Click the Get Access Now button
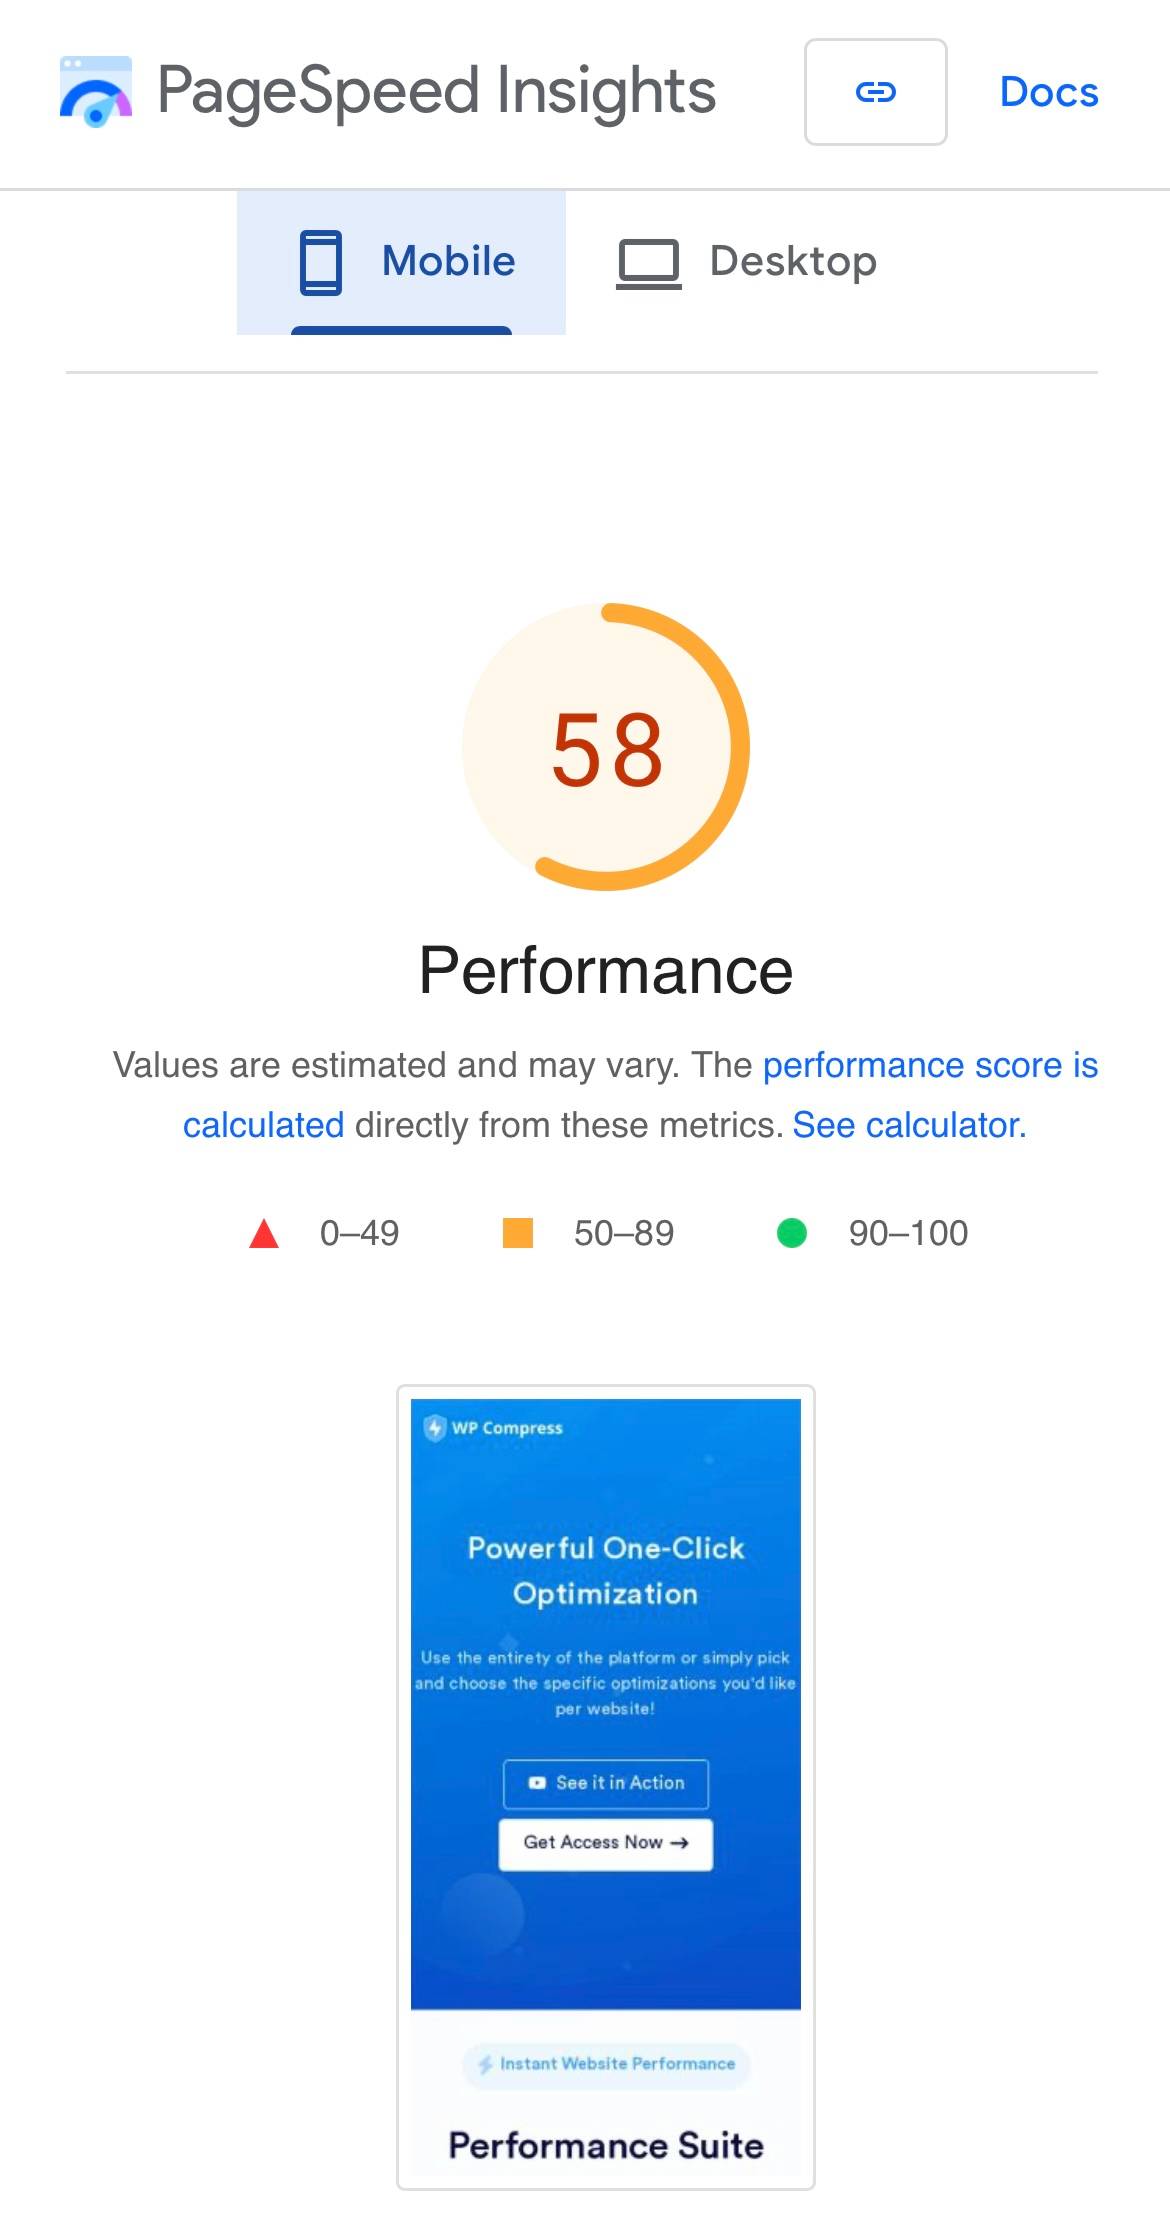Screen dimensions: 1170x2238 tap(606, 1843)
